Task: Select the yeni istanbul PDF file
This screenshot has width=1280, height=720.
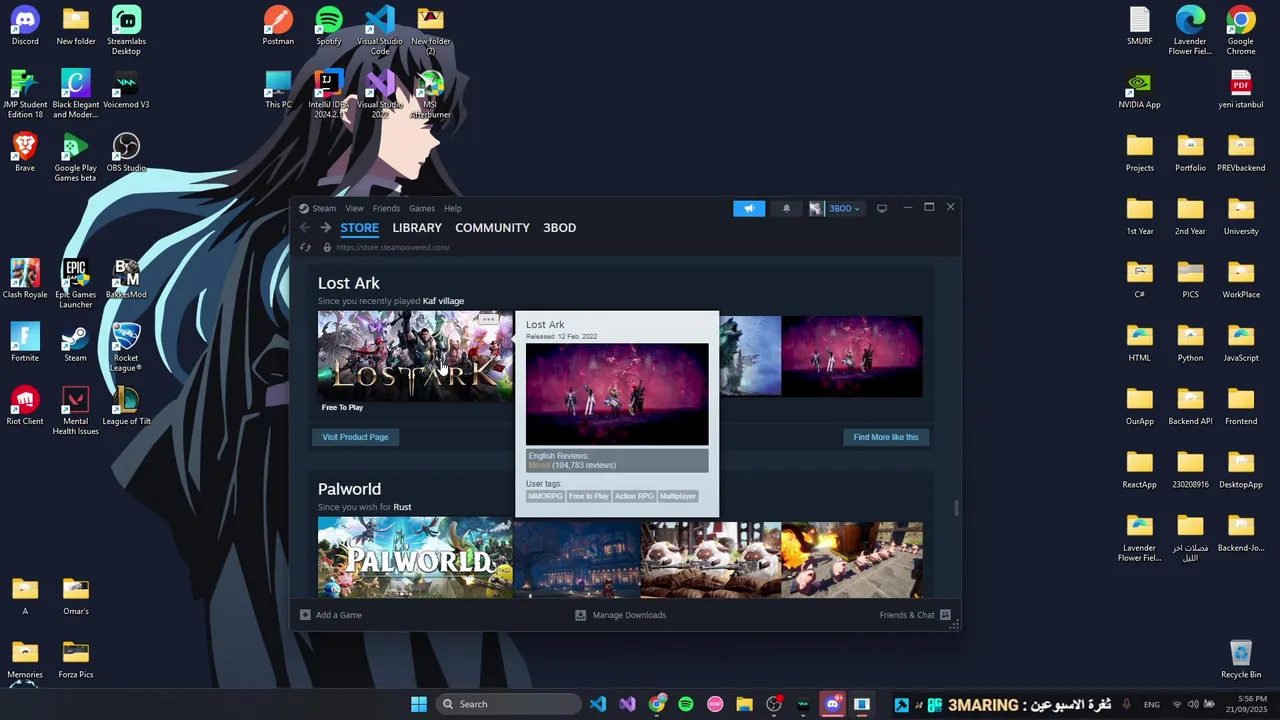Action: click(1241, 89)
